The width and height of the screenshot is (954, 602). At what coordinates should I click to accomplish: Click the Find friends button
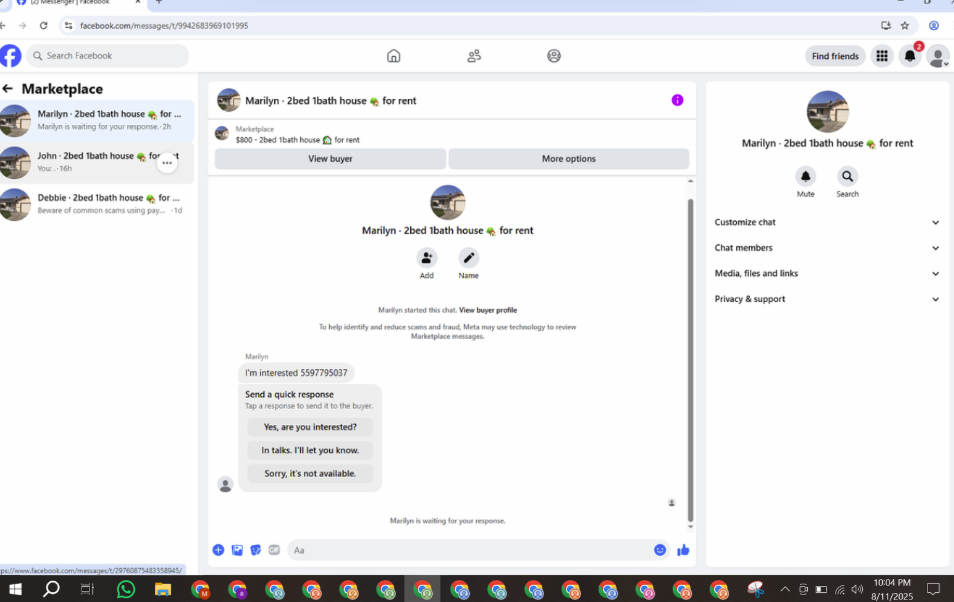point(835,56)
